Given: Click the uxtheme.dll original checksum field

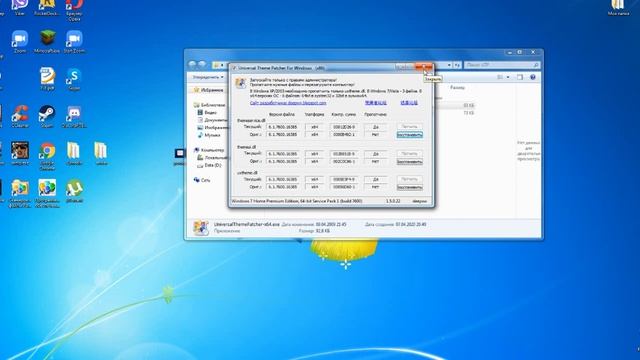Looking at the screenshot, I should pyautogui.click(x=344, y=187).
